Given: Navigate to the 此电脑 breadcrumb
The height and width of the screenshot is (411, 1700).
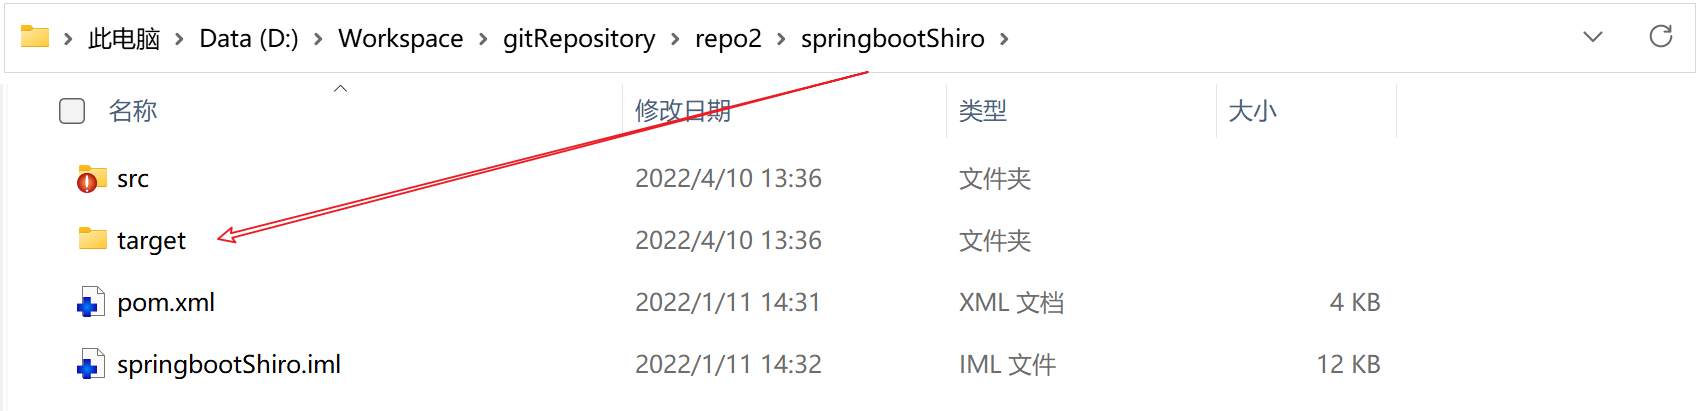Looking at the screenshot, I should click(x=124, y=39).
